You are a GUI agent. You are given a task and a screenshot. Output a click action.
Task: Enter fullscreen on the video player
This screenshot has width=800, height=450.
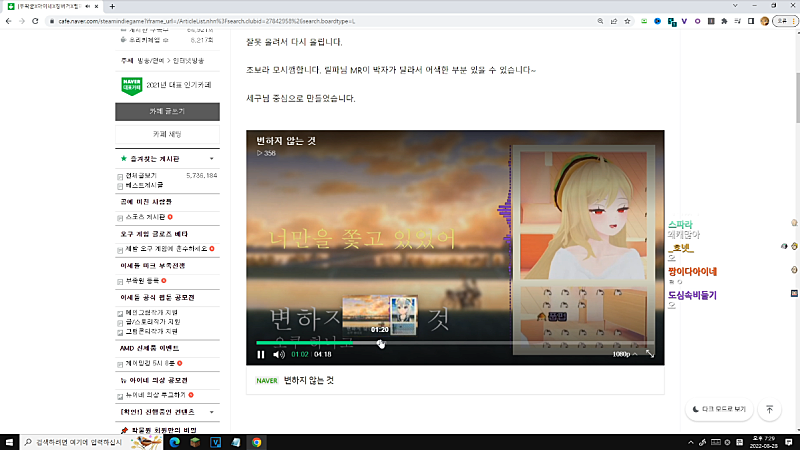(x=650, y=354)
